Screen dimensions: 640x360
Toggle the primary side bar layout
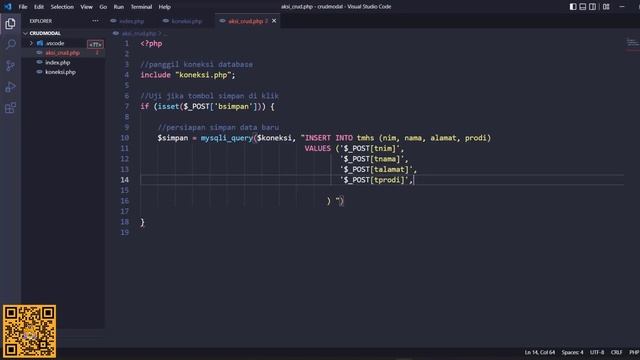point(573,7)
